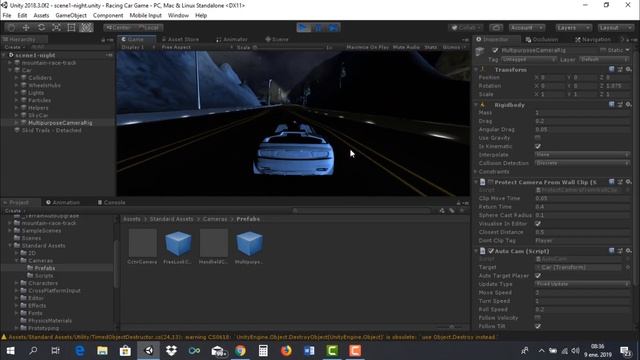
Task: Open Dropbox in taskbar
Action: point(171,351)
